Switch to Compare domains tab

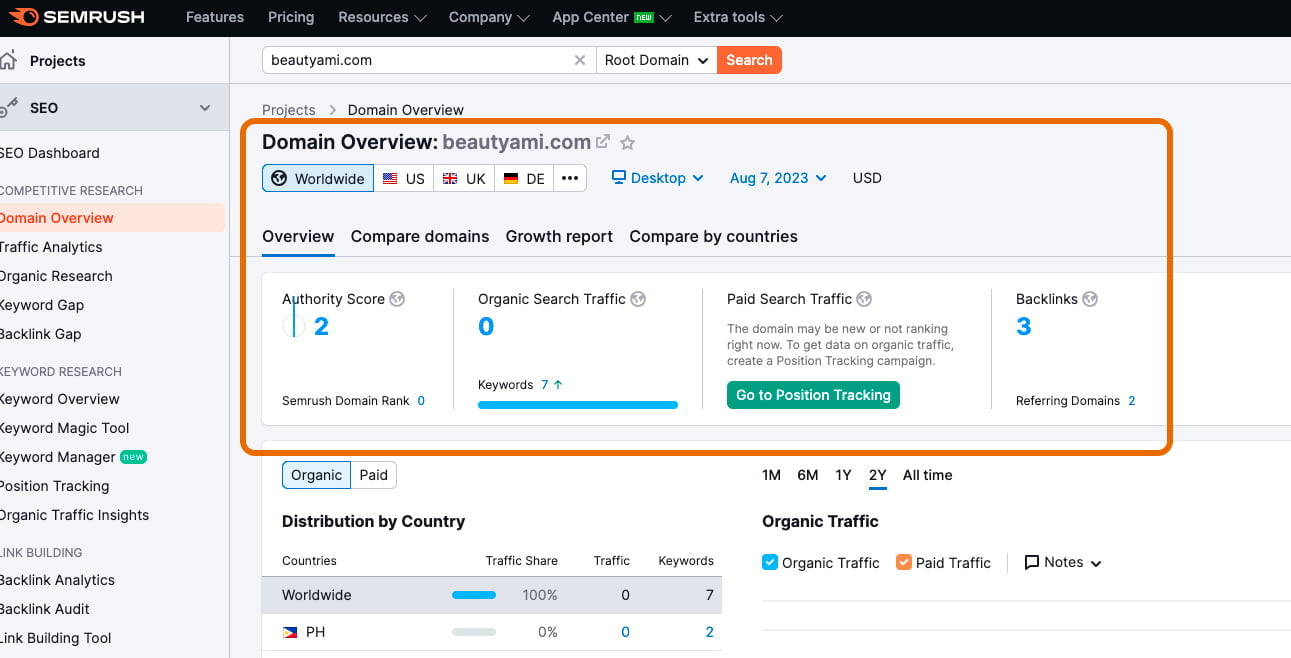(420, 237)
